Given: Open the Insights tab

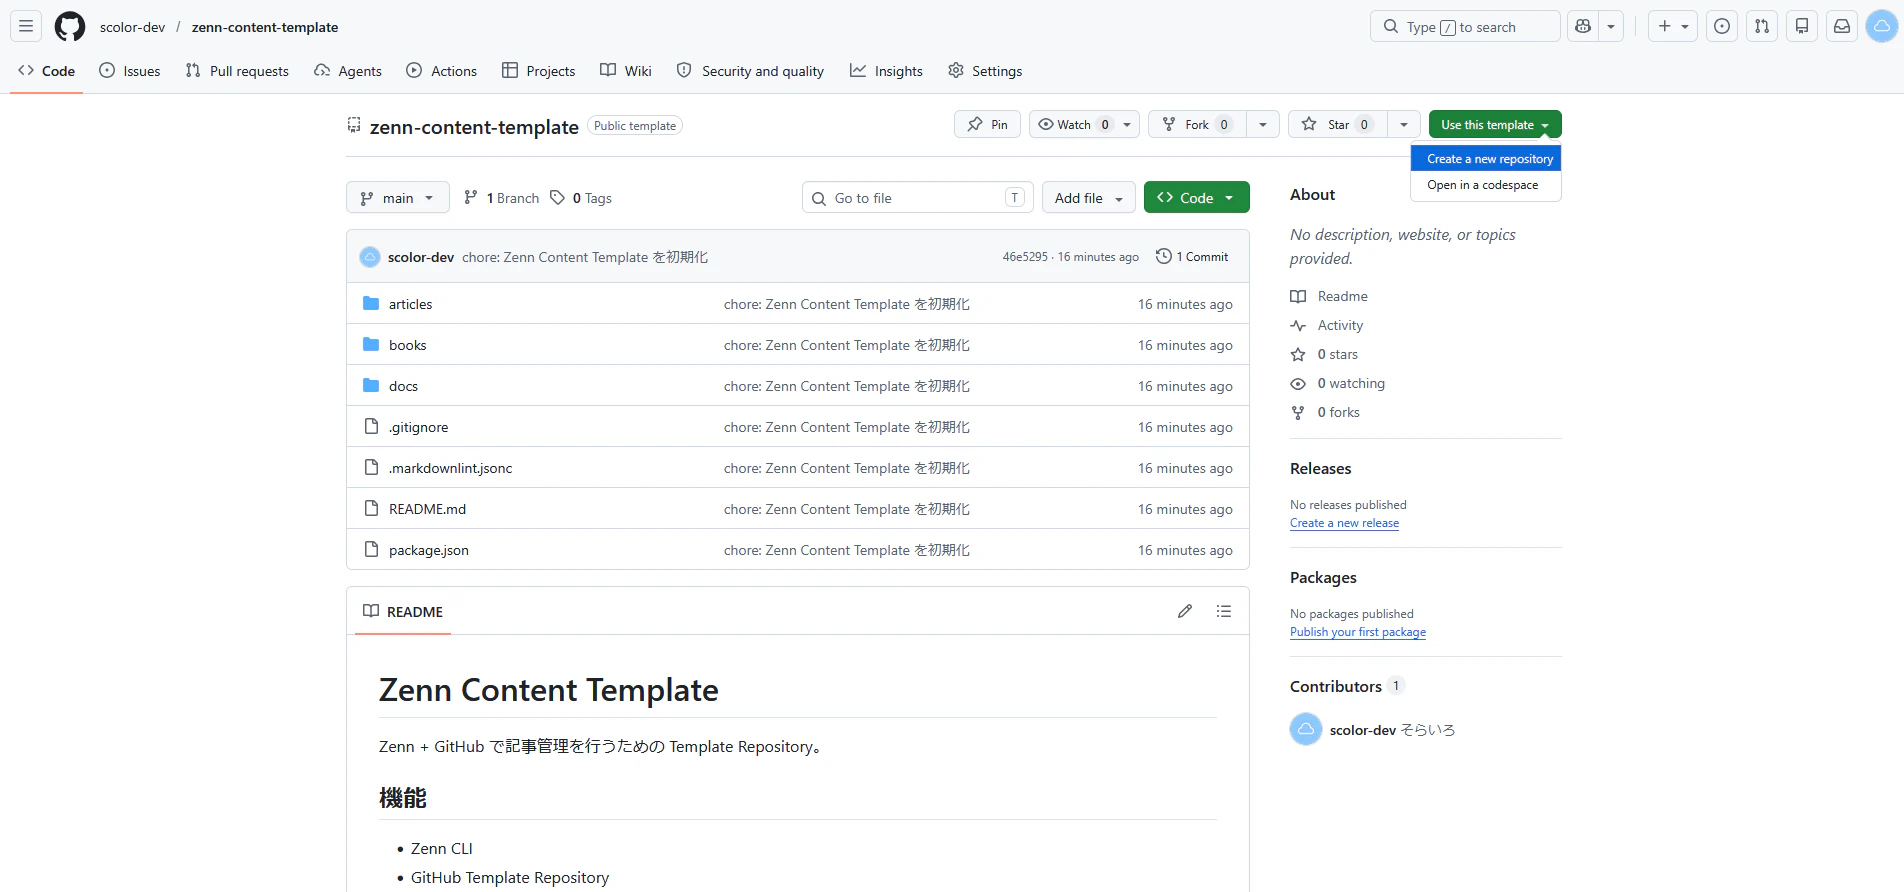Looking at the screenshot, I should [886, 71].
